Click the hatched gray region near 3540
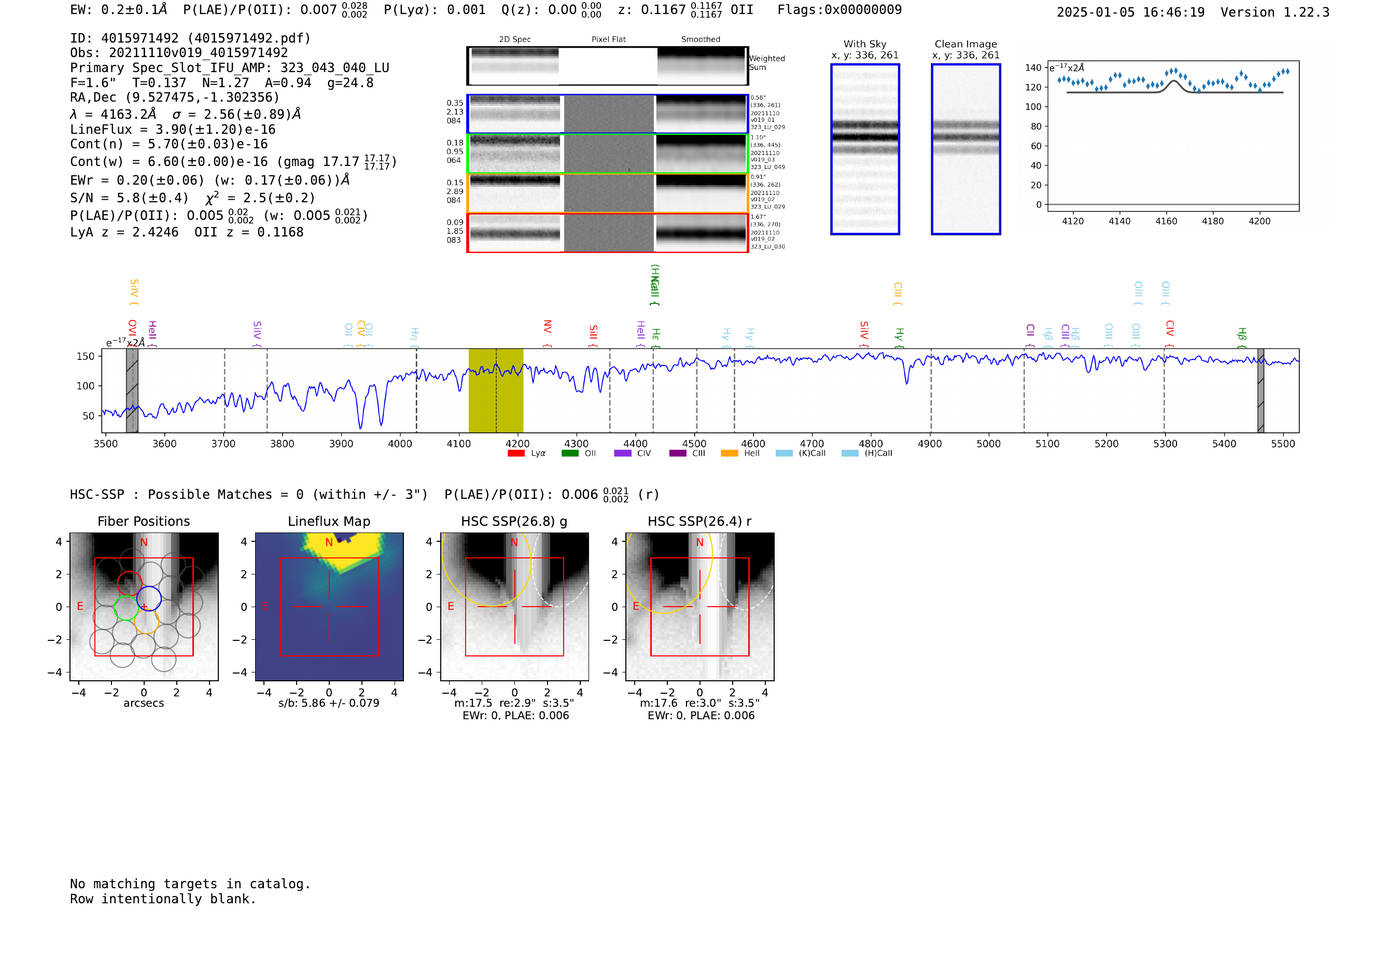This screenshot has width=1400, height=953. [132, 390]
